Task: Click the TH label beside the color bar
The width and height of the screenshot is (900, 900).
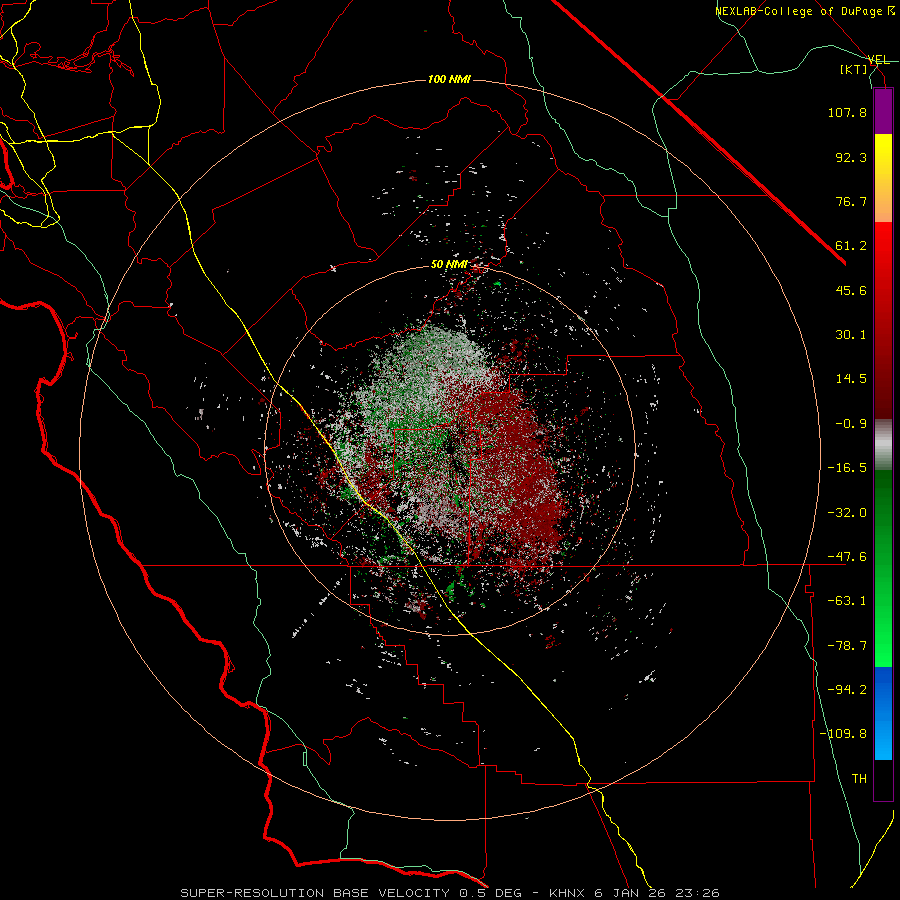Action: (x=859, y=779)
